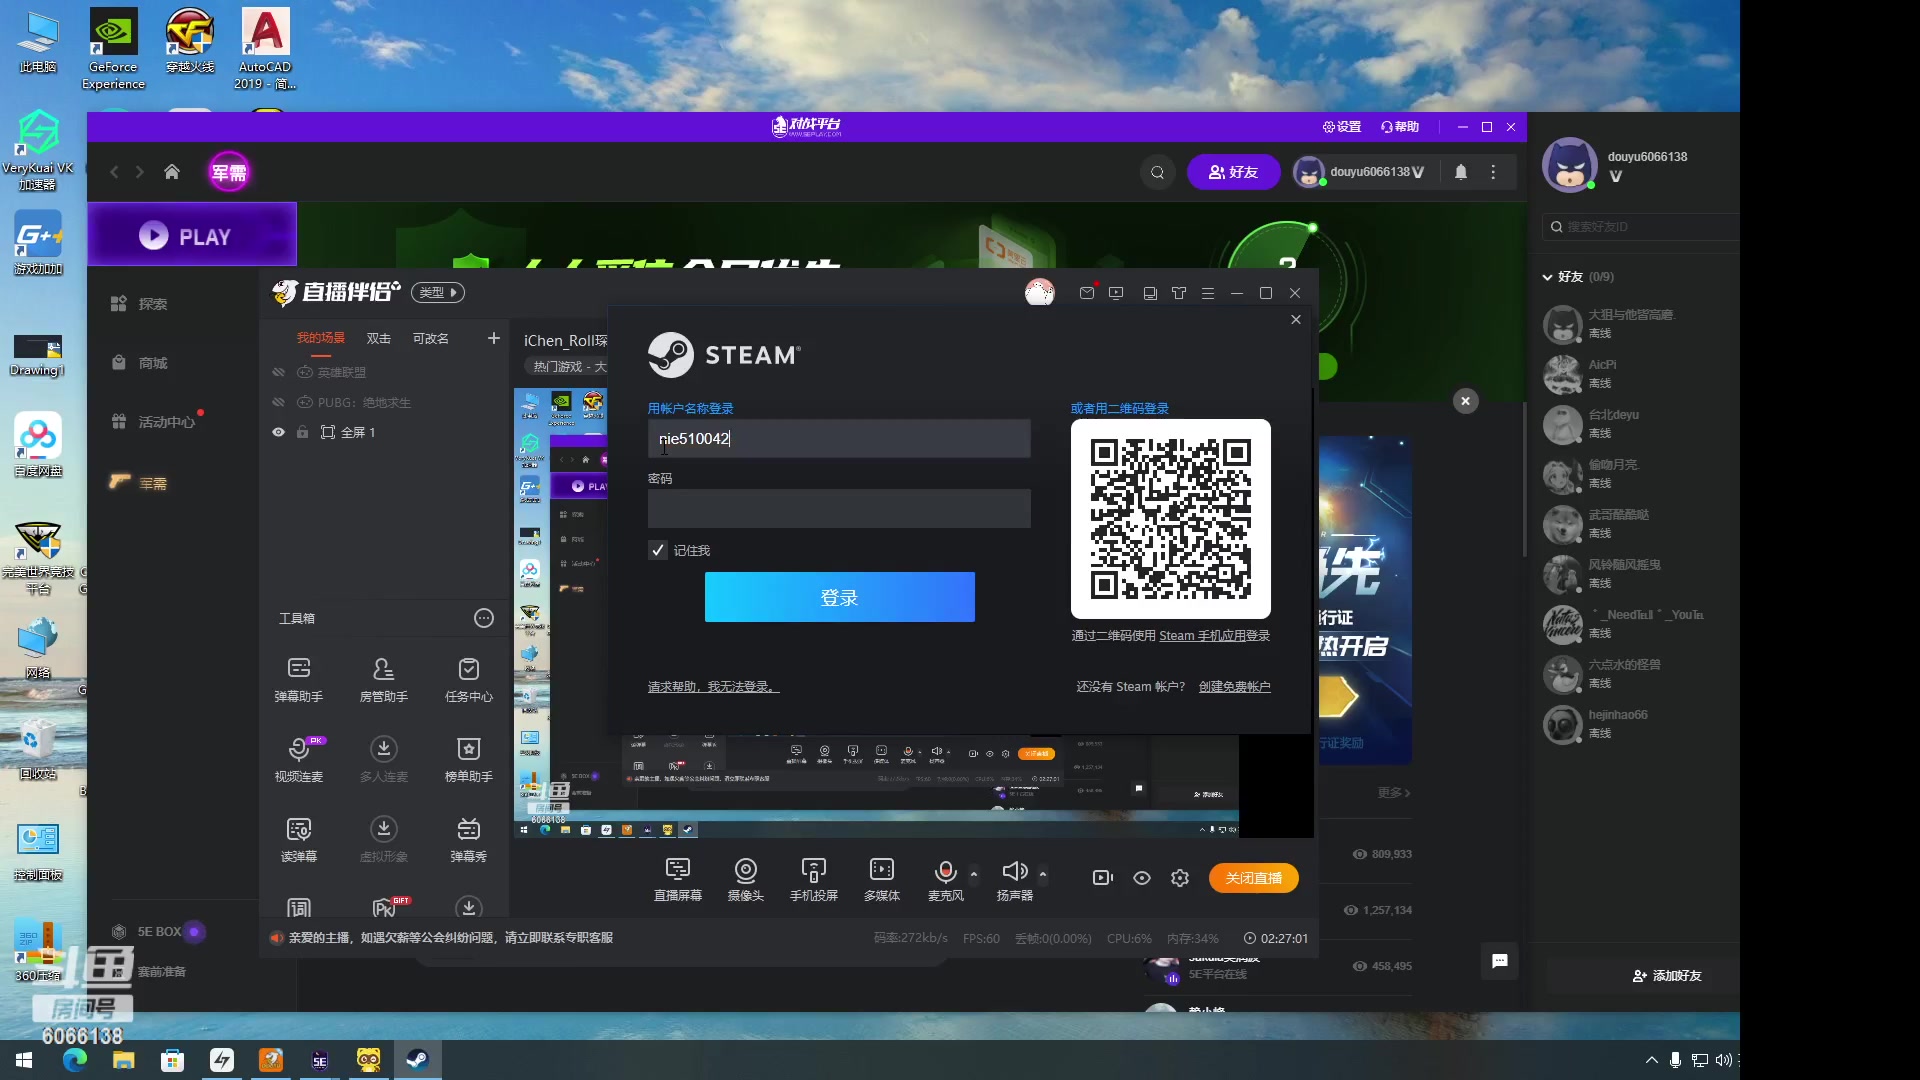Open the stream recording button
Screen dimensions: 1920x1080
point(1103,878)
